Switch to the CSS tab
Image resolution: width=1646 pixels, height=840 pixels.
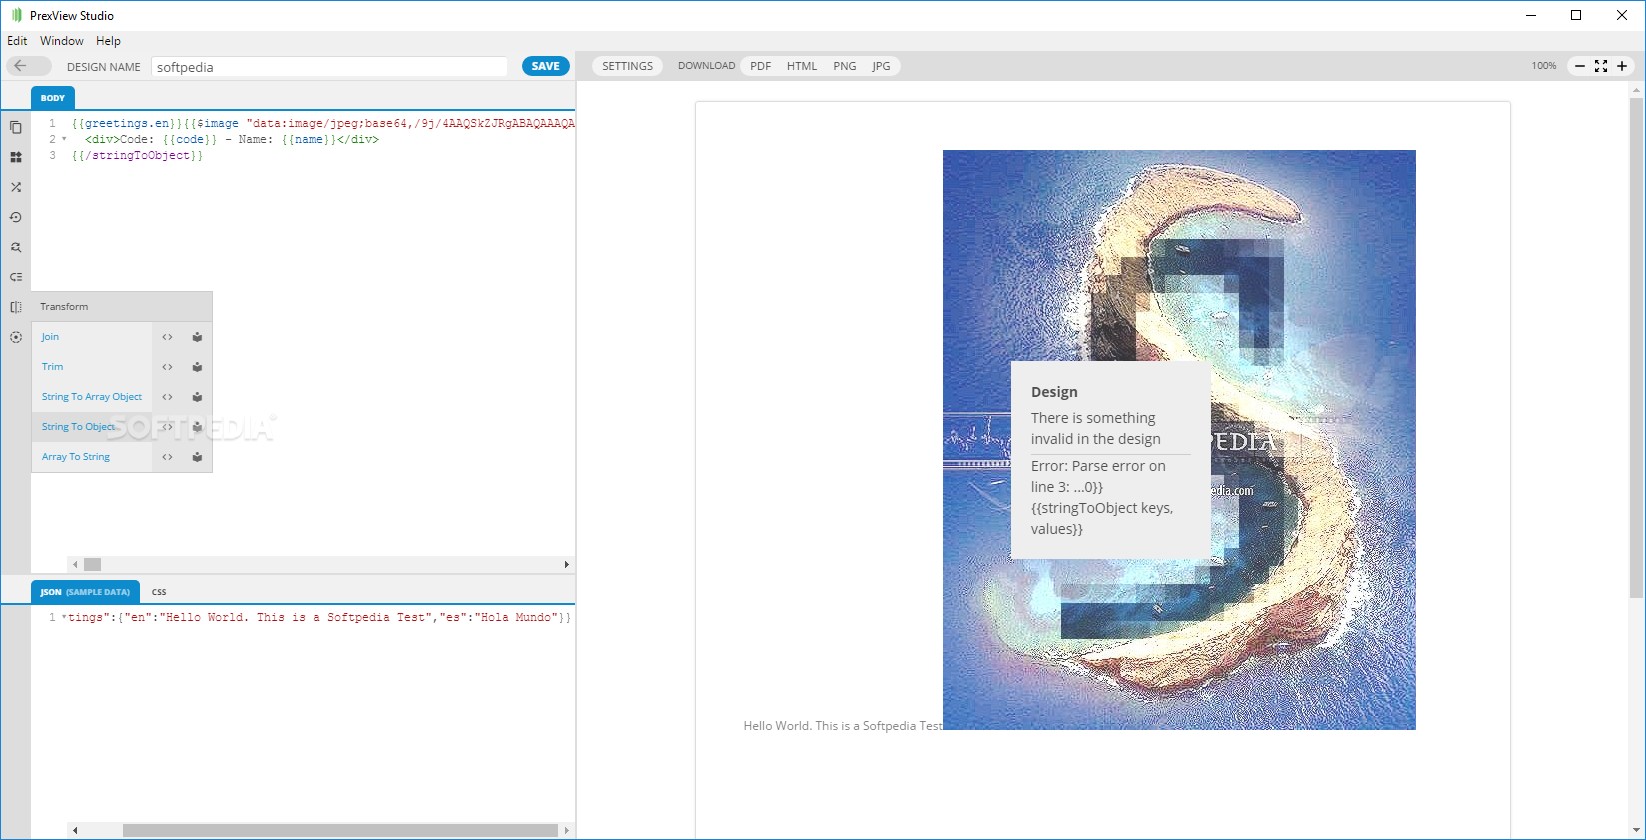(159, 592)
